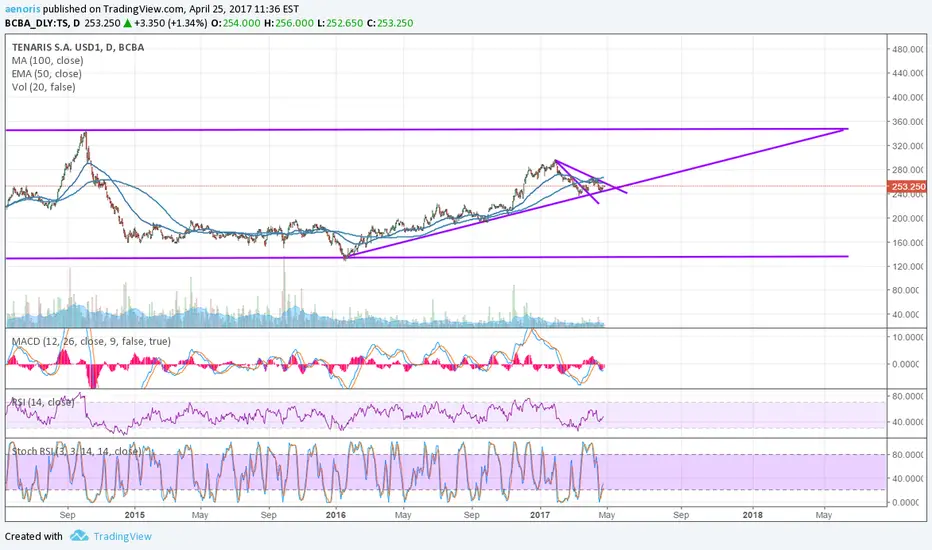This screenshot has height=550, width=932.
Task: Click the 360.000 price axis label
Action: pos(908,121)
